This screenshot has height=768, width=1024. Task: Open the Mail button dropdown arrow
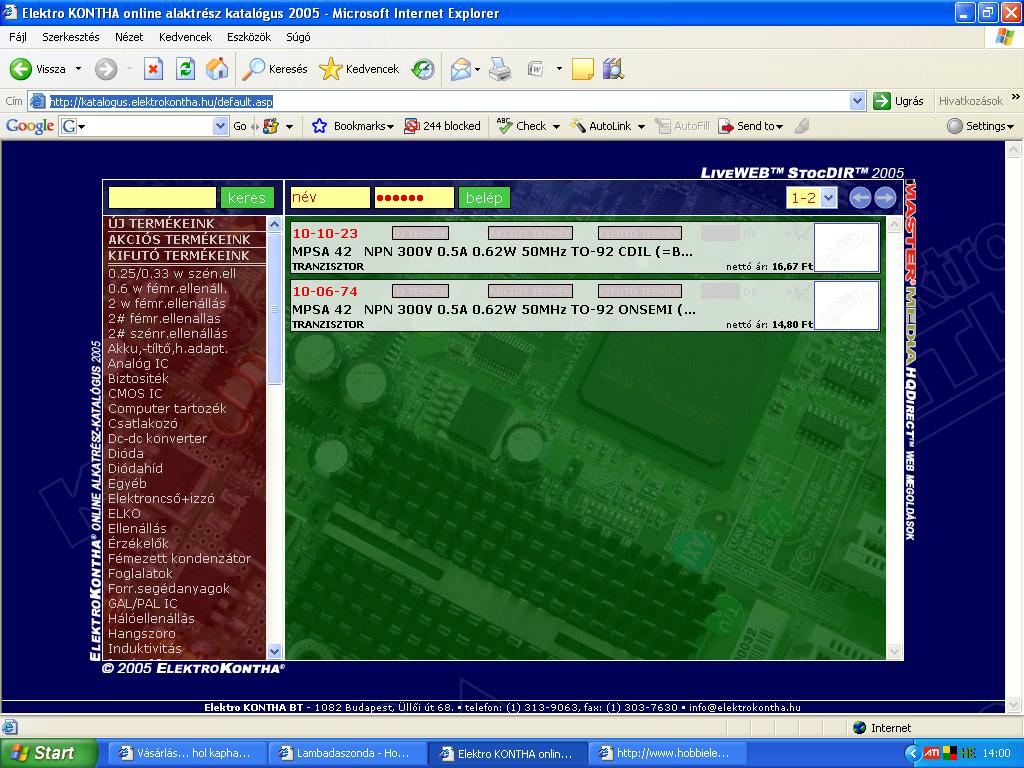click(477, 69)
